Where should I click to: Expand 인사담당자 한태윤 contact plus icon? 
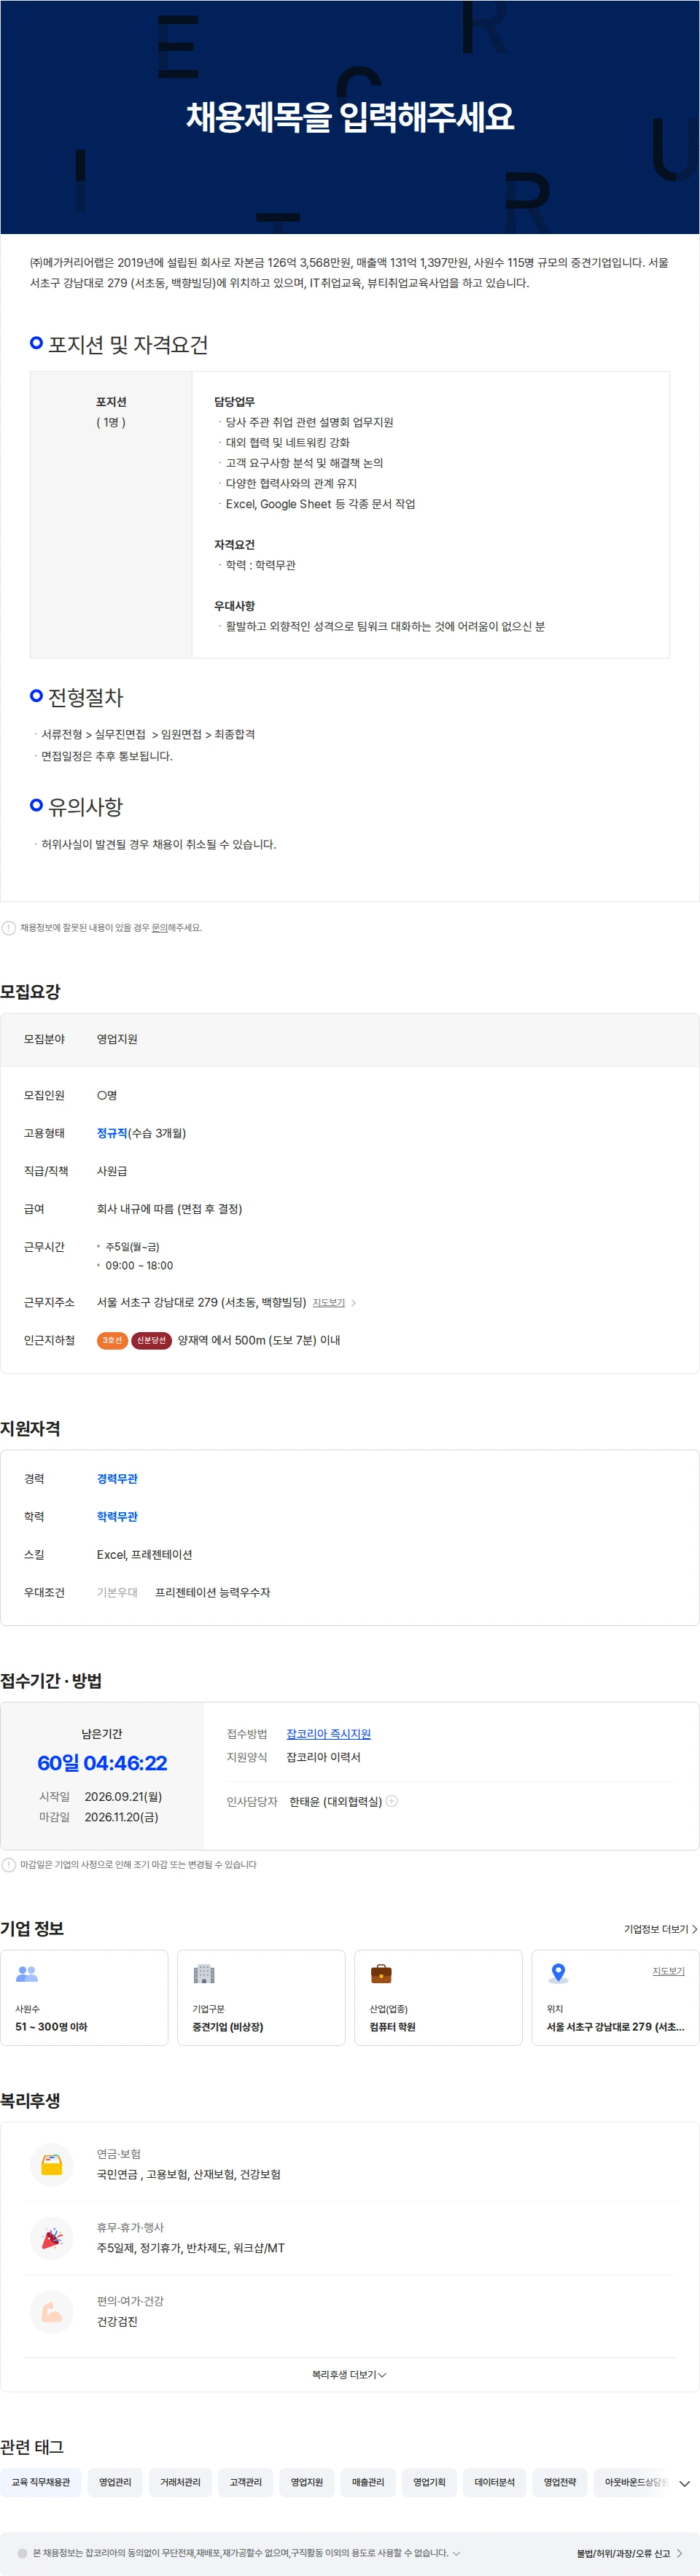(x=392, y=1800)
